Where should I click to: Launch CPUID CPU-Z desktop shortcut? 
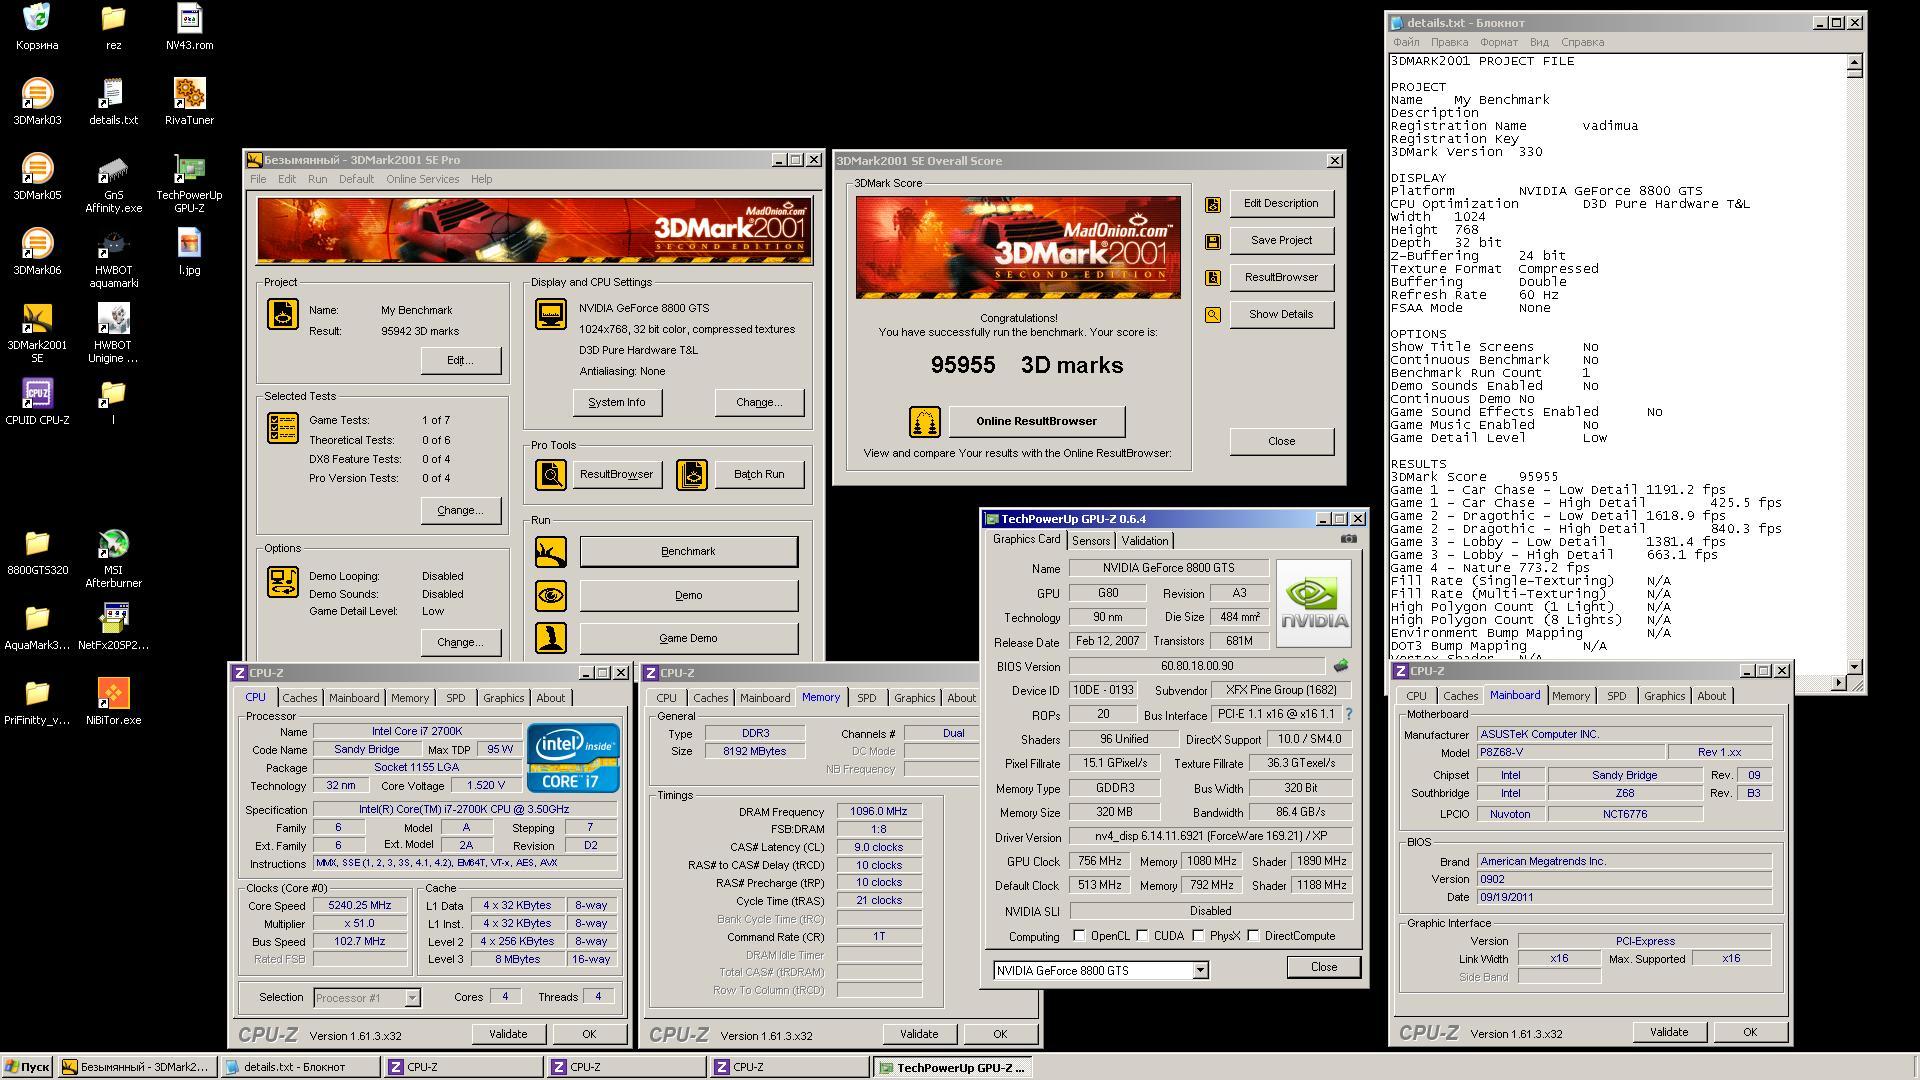click(x=37, y=402)
